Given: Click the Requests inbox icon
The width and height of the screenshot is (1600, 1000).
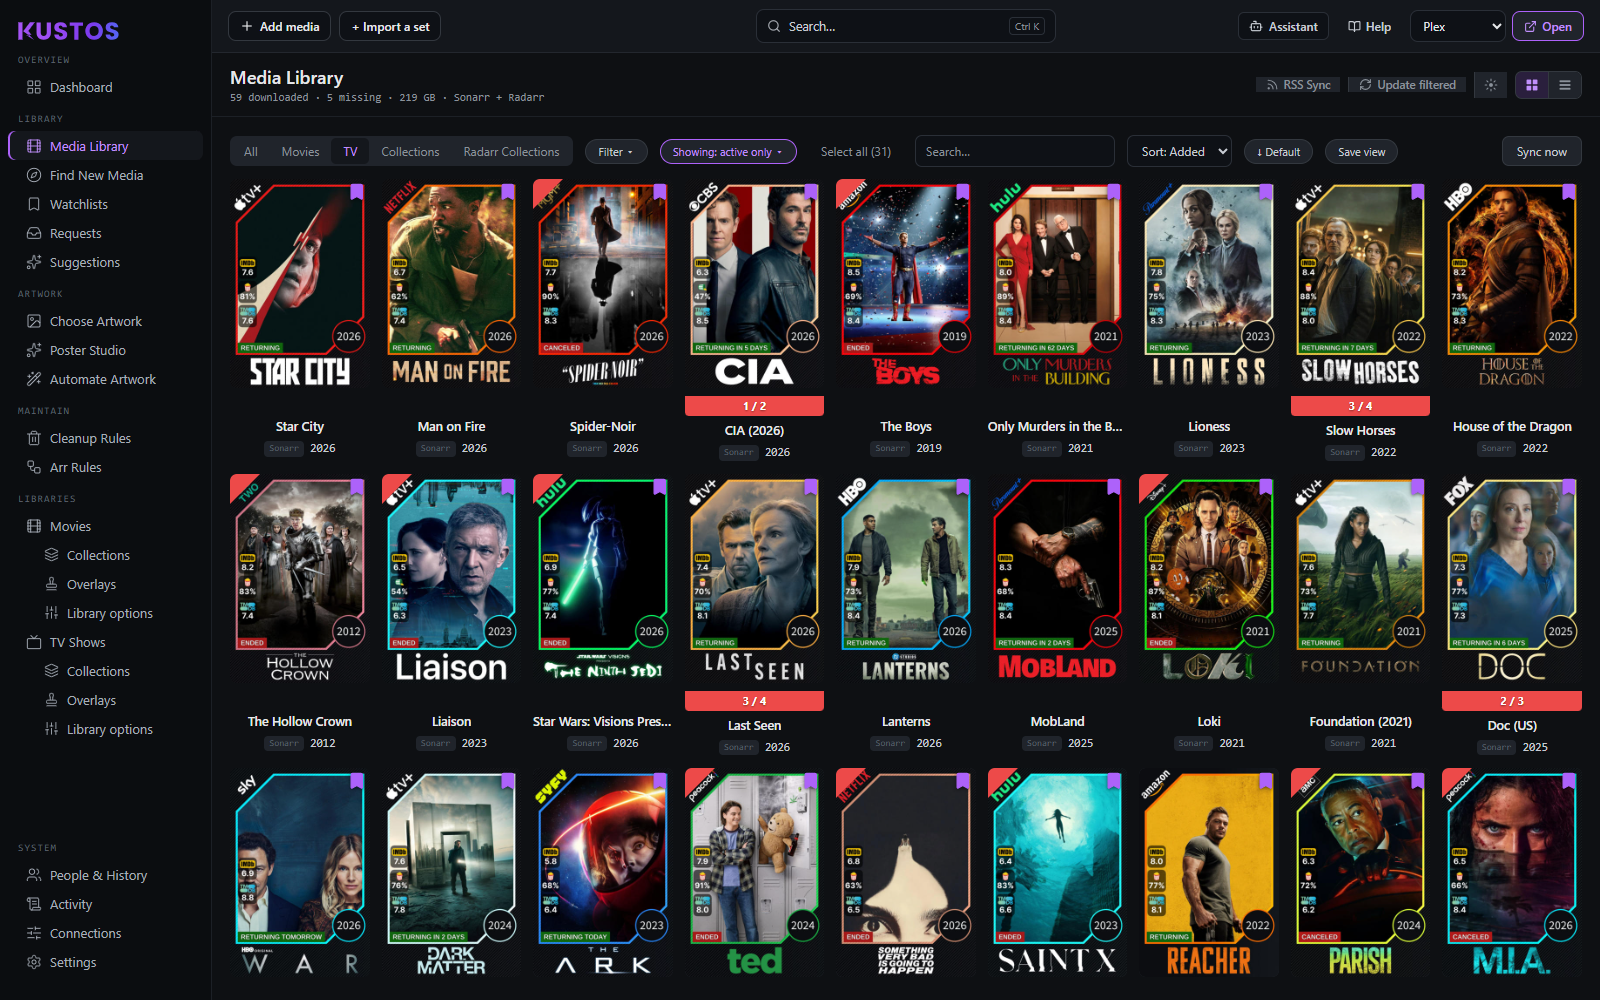Looking at the screenshot, I should pos(34,233).
